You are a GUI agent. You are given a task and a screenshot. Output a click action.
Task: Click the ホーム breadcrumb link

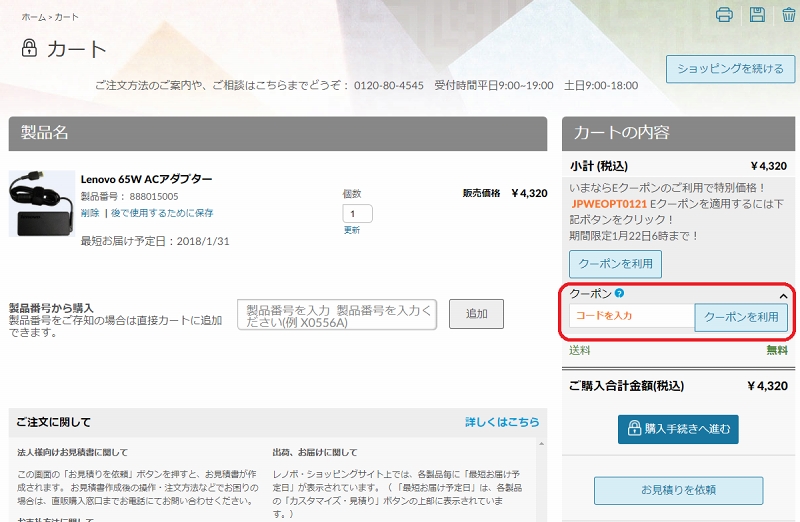pyautogui.click(x=34, y=17)
